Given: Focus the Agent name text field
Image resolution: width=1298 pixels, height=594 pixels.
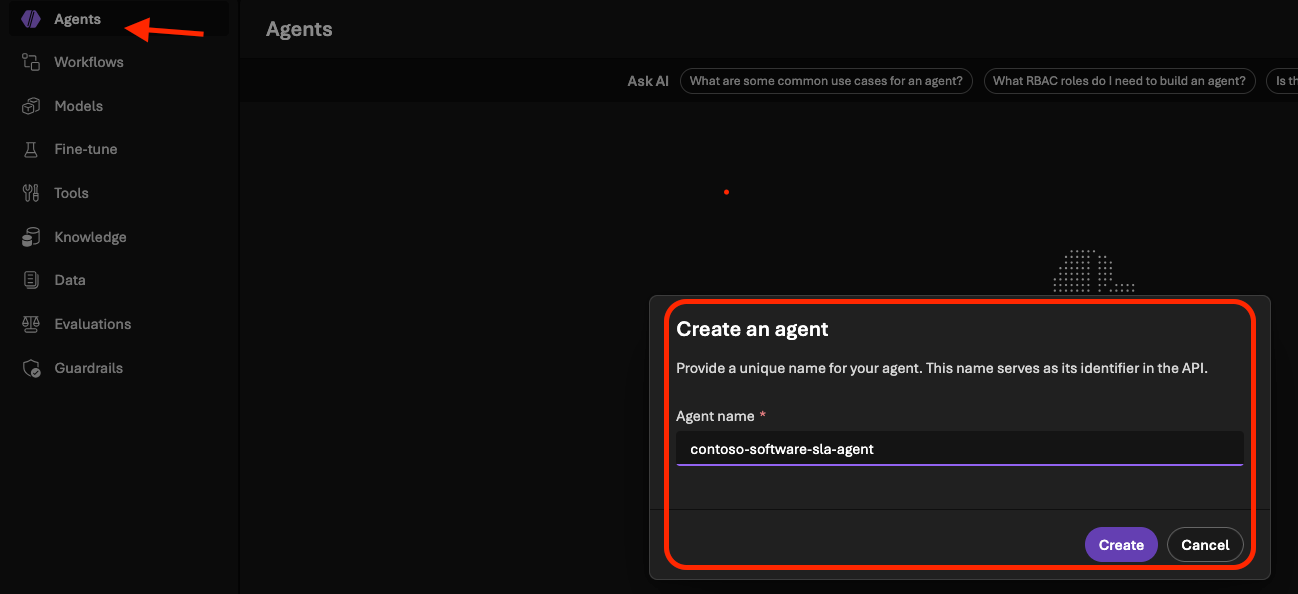Looking at the screenshot, I should point(959,449).
